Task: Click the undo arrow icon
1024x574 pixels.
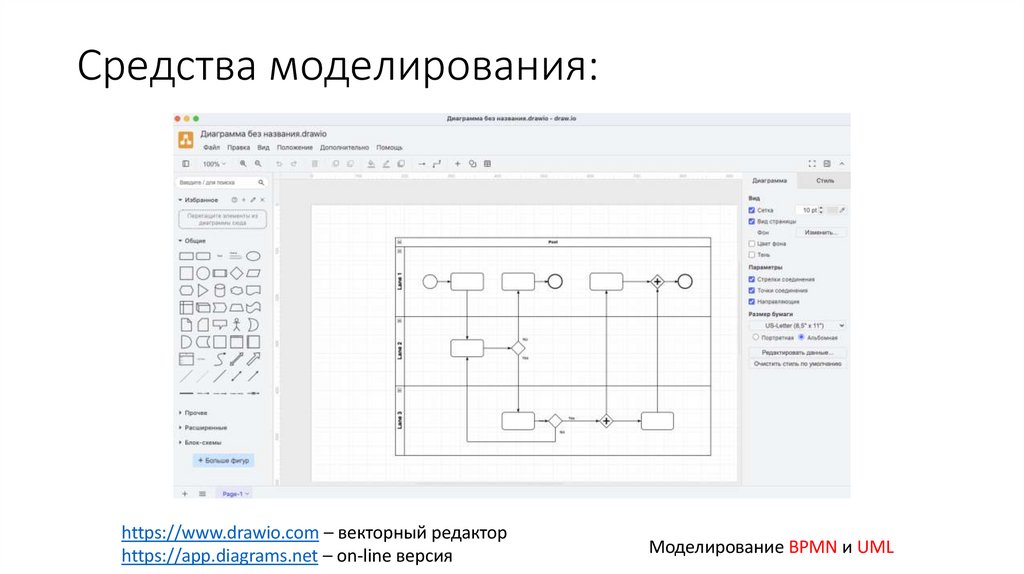Action: click(x=279, y=164)
